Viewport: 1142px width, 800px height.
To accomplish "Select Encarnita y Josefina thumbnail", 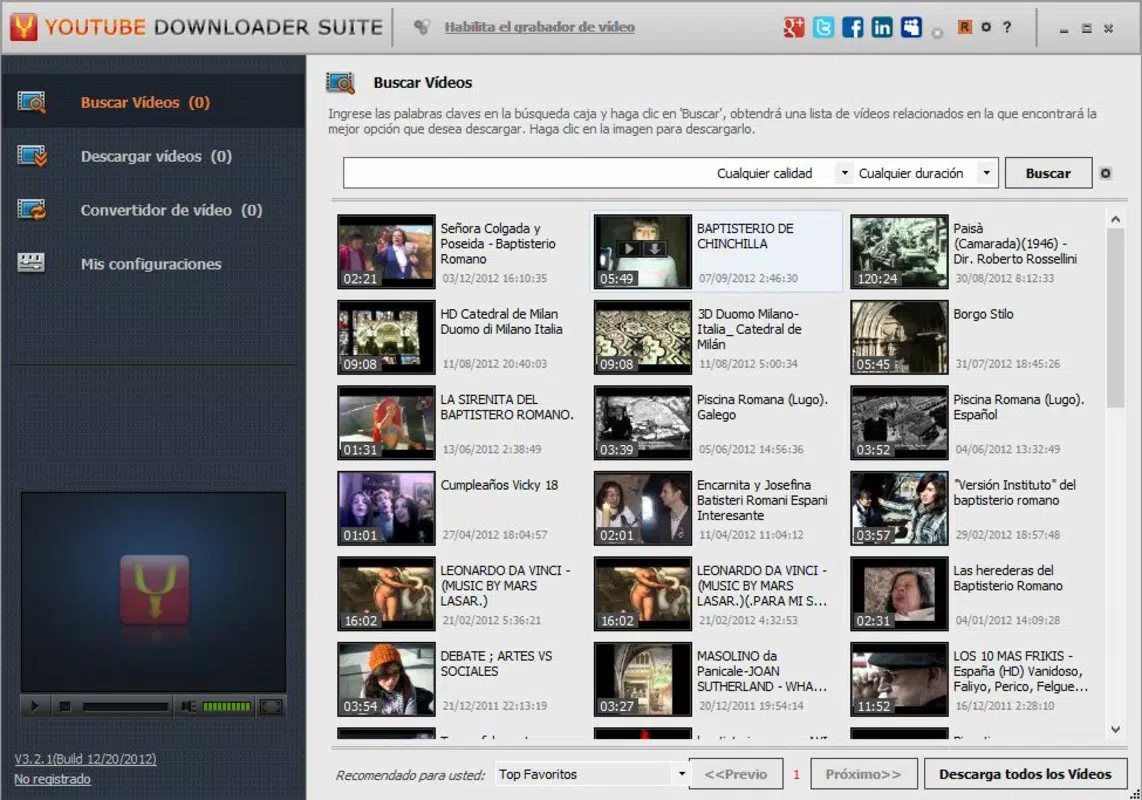I will click(642, 508).
